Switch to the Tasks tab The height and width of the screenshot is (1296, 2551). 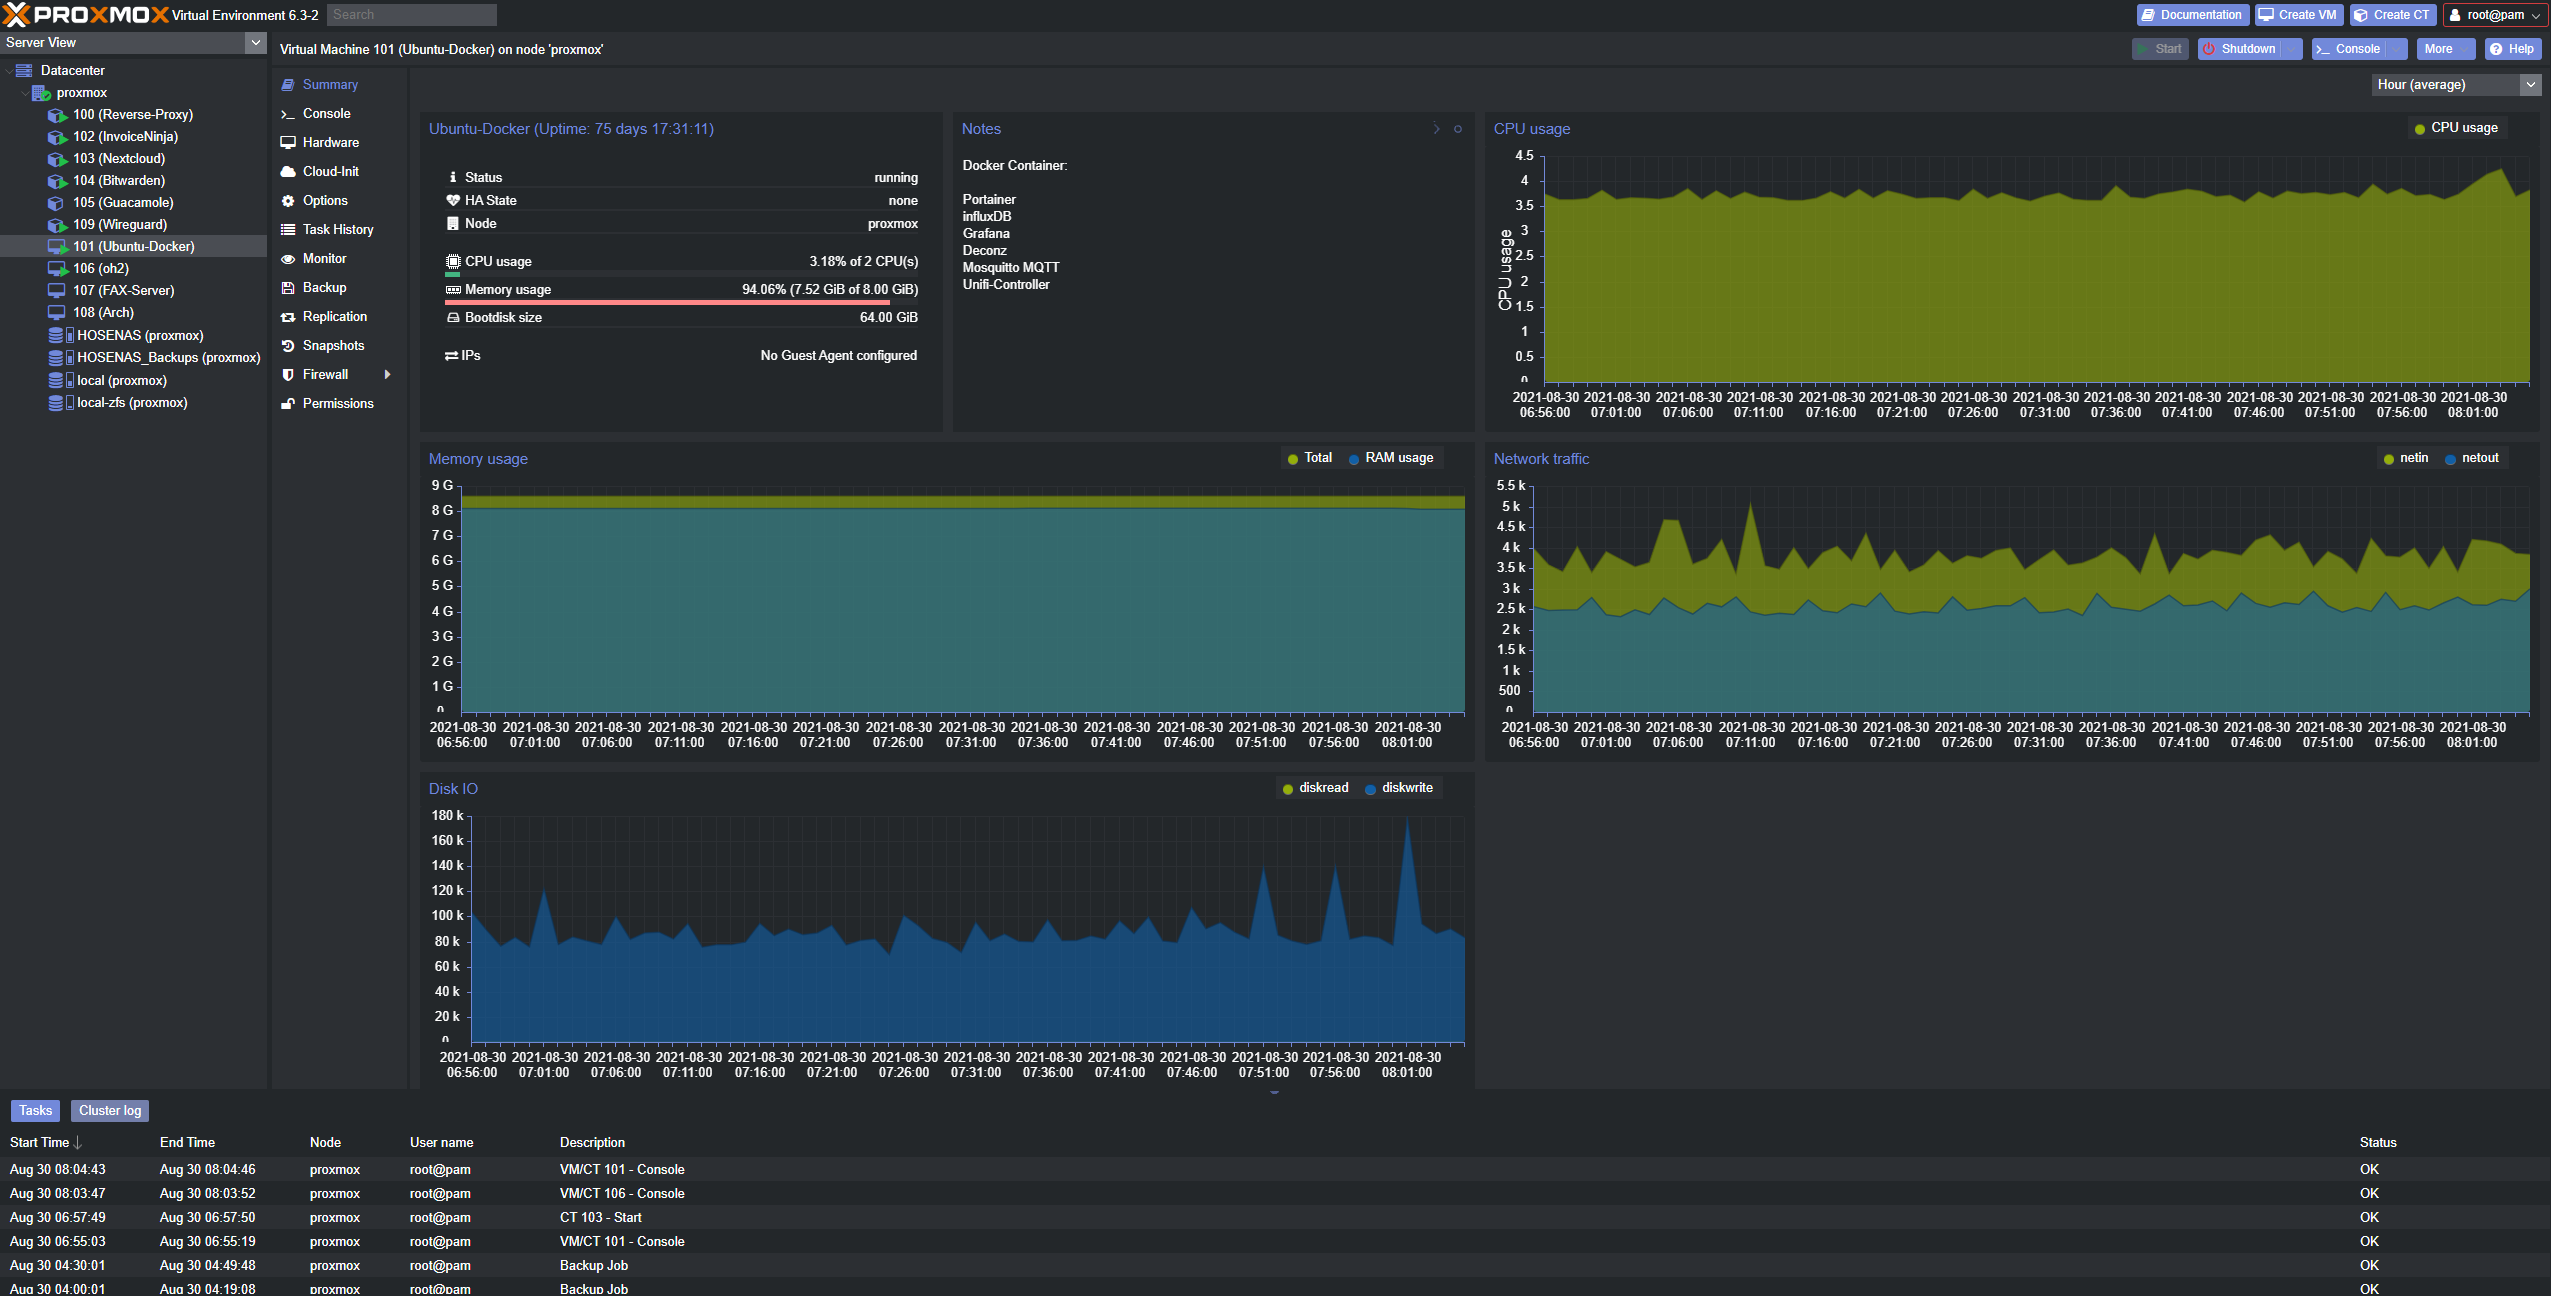pyautogui.click(x=35, y=1111)
